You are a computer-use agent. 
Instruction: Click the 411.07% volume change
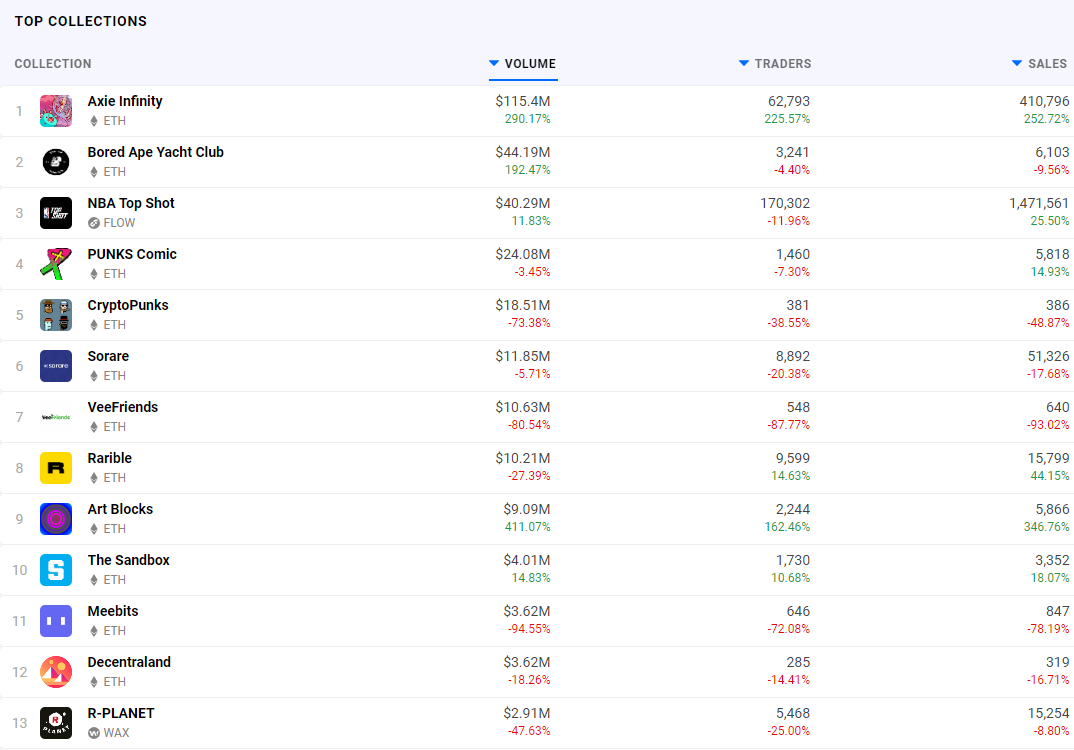[527, 527]
